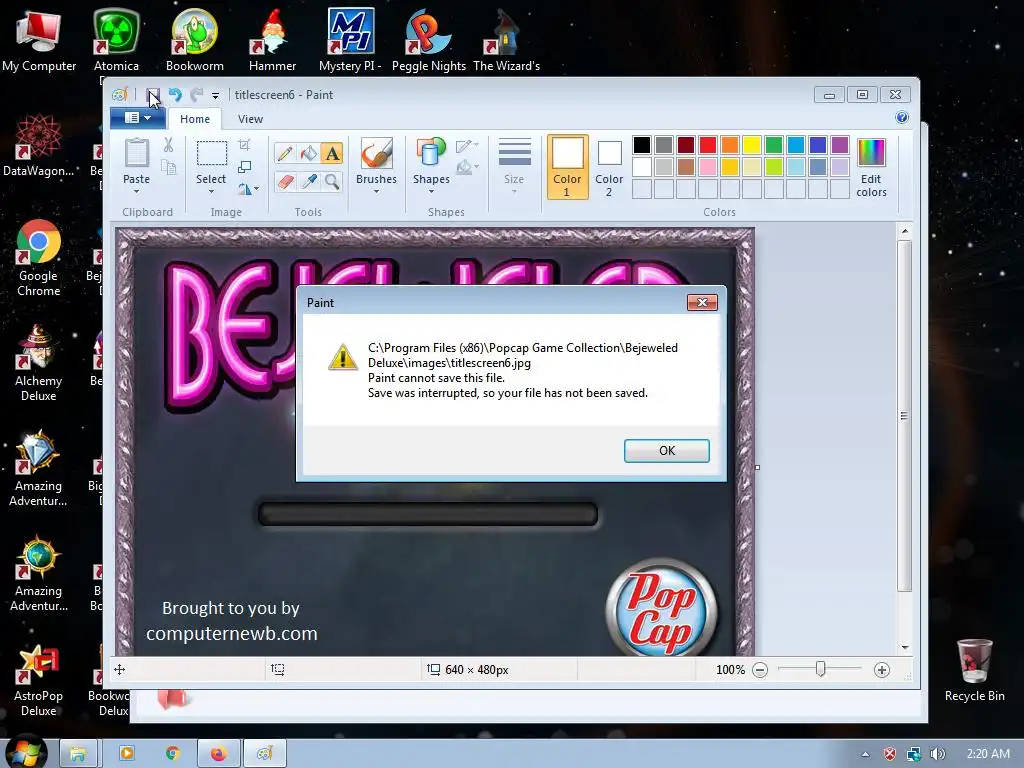Click the zoom in plus button

[x=882, y=670]
